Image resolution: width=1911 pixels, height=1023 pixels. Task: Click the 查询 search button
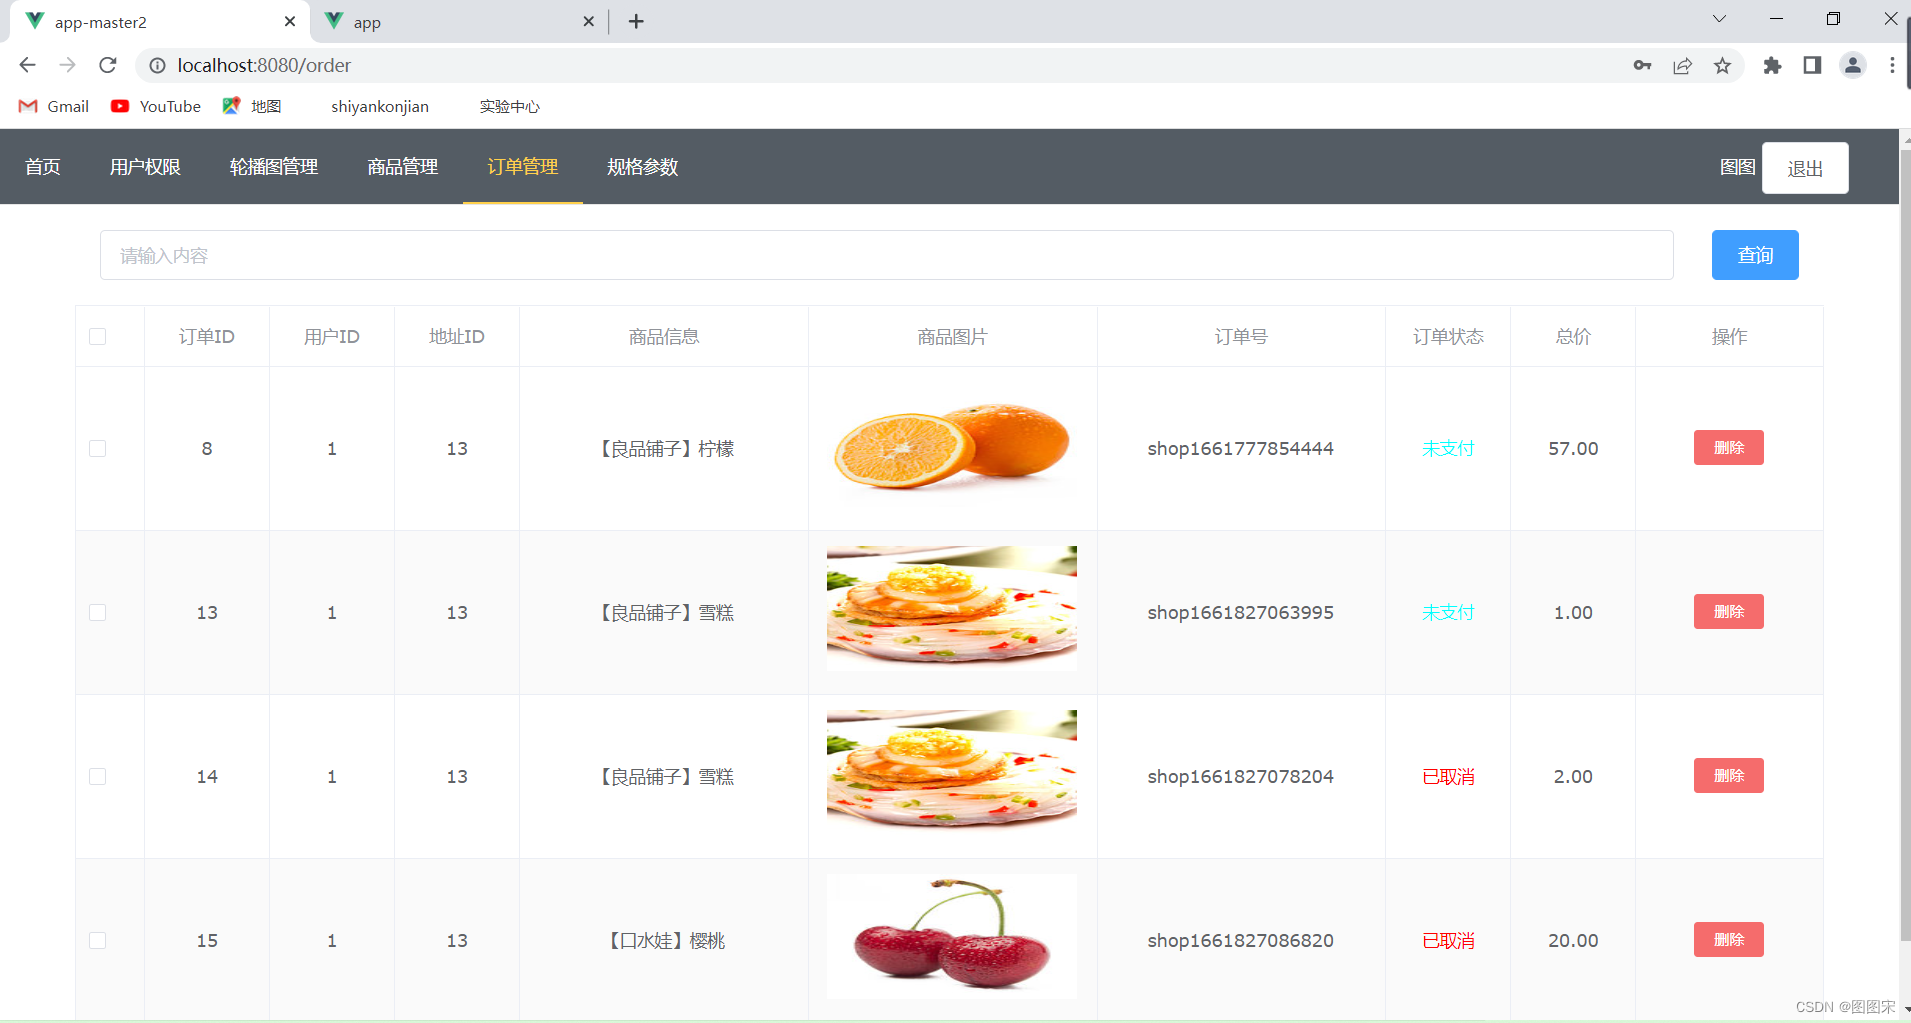(x=1755, y=255)
